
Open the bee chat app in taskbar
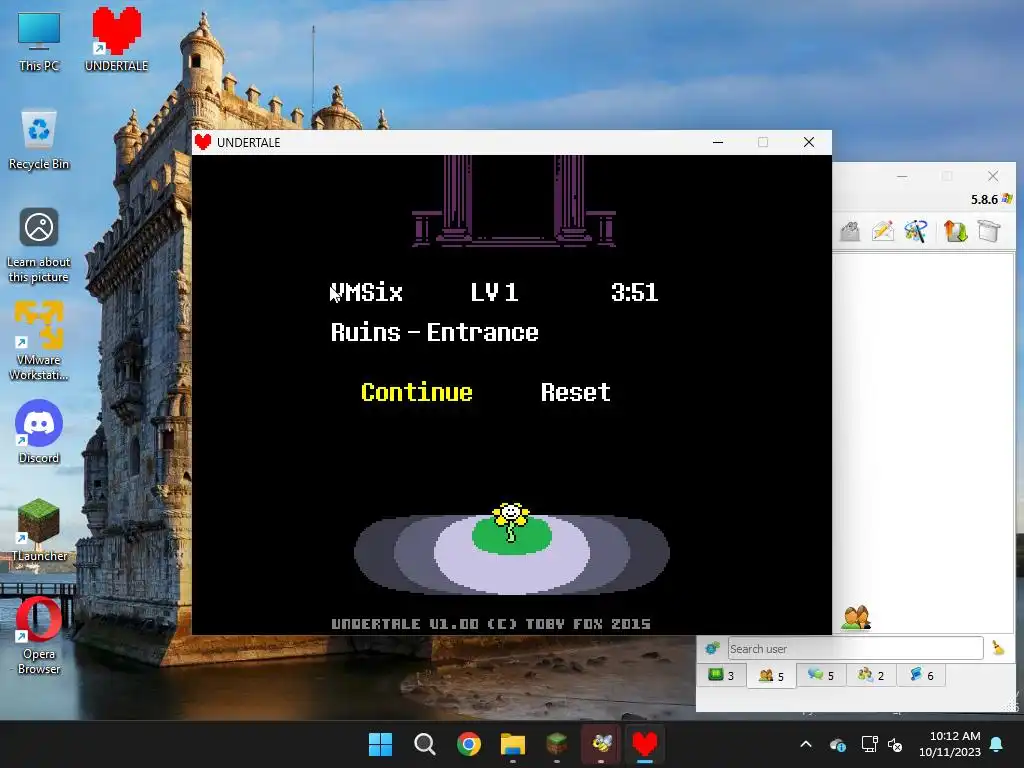click(x=601, y=744)
